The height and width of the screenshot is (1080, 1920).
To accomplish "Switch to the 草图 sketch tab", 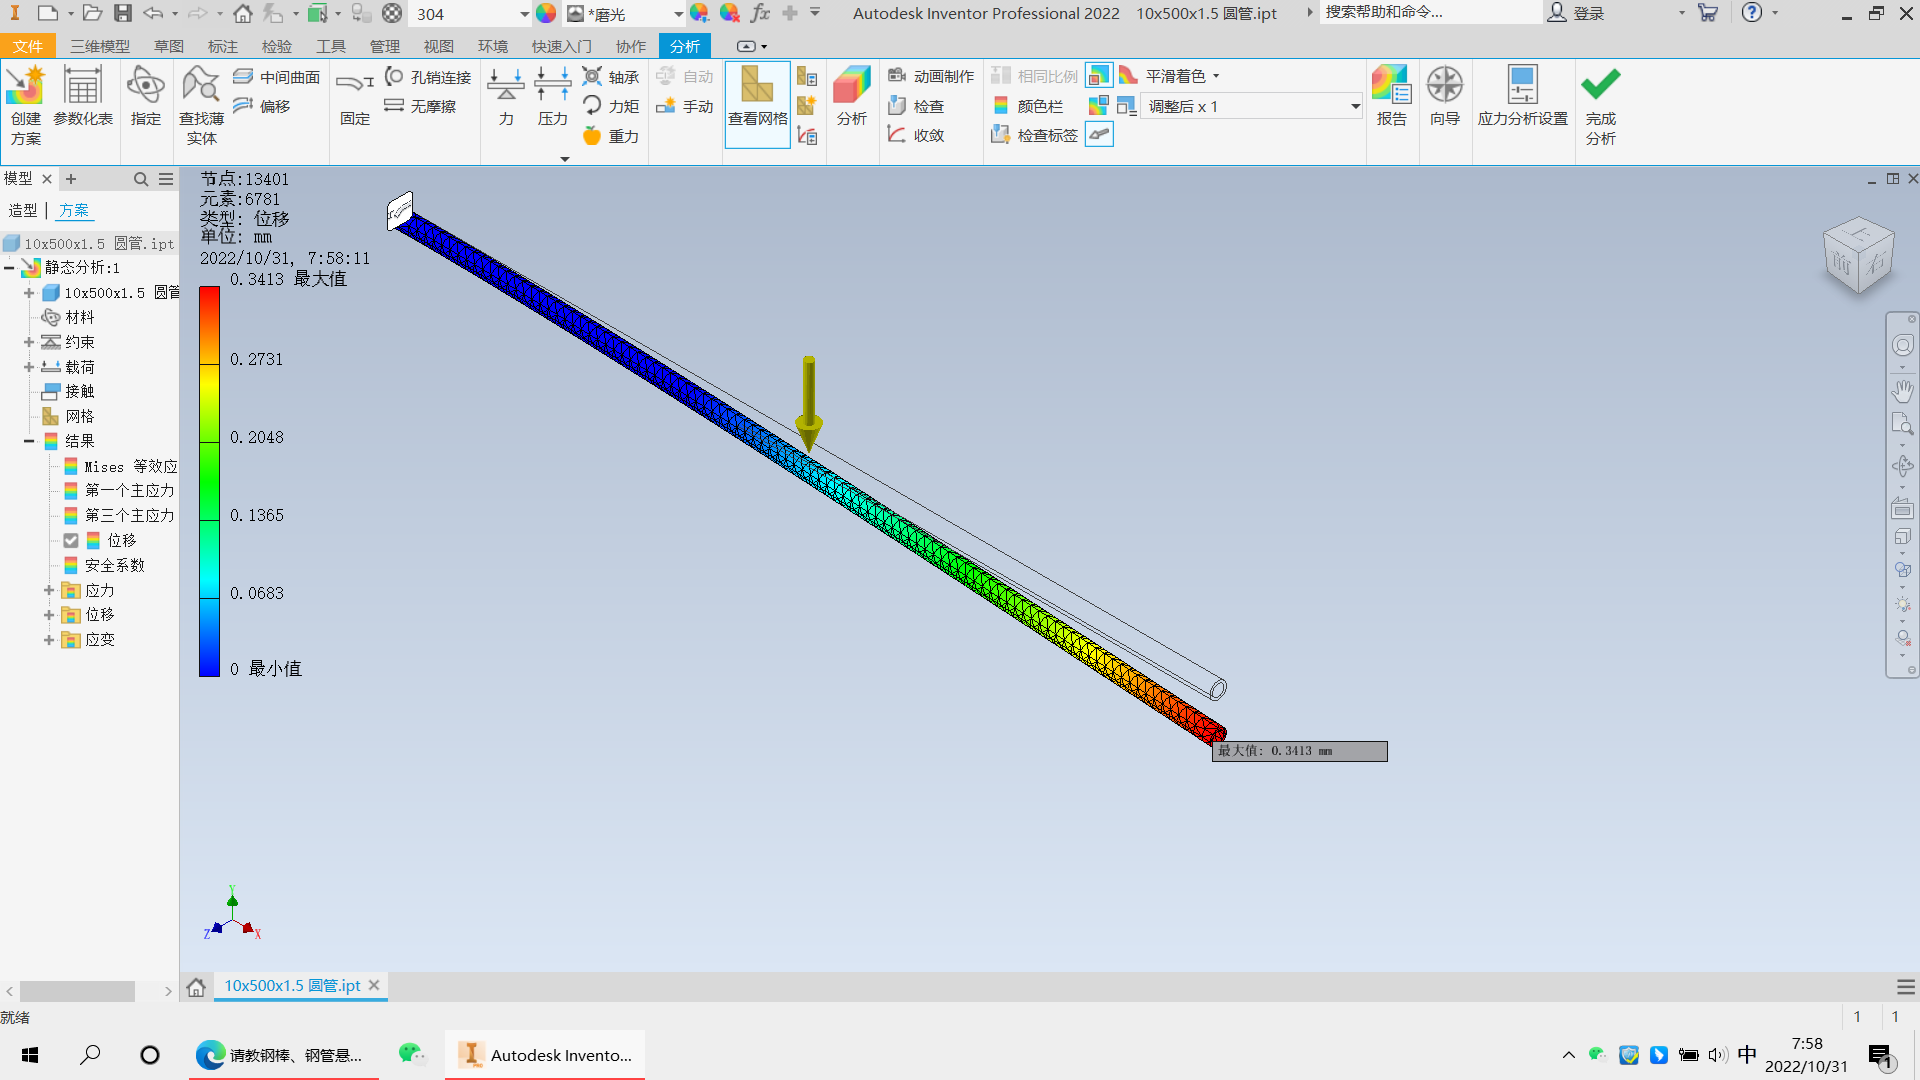I will pyautogui.click(x=169, y=46).
